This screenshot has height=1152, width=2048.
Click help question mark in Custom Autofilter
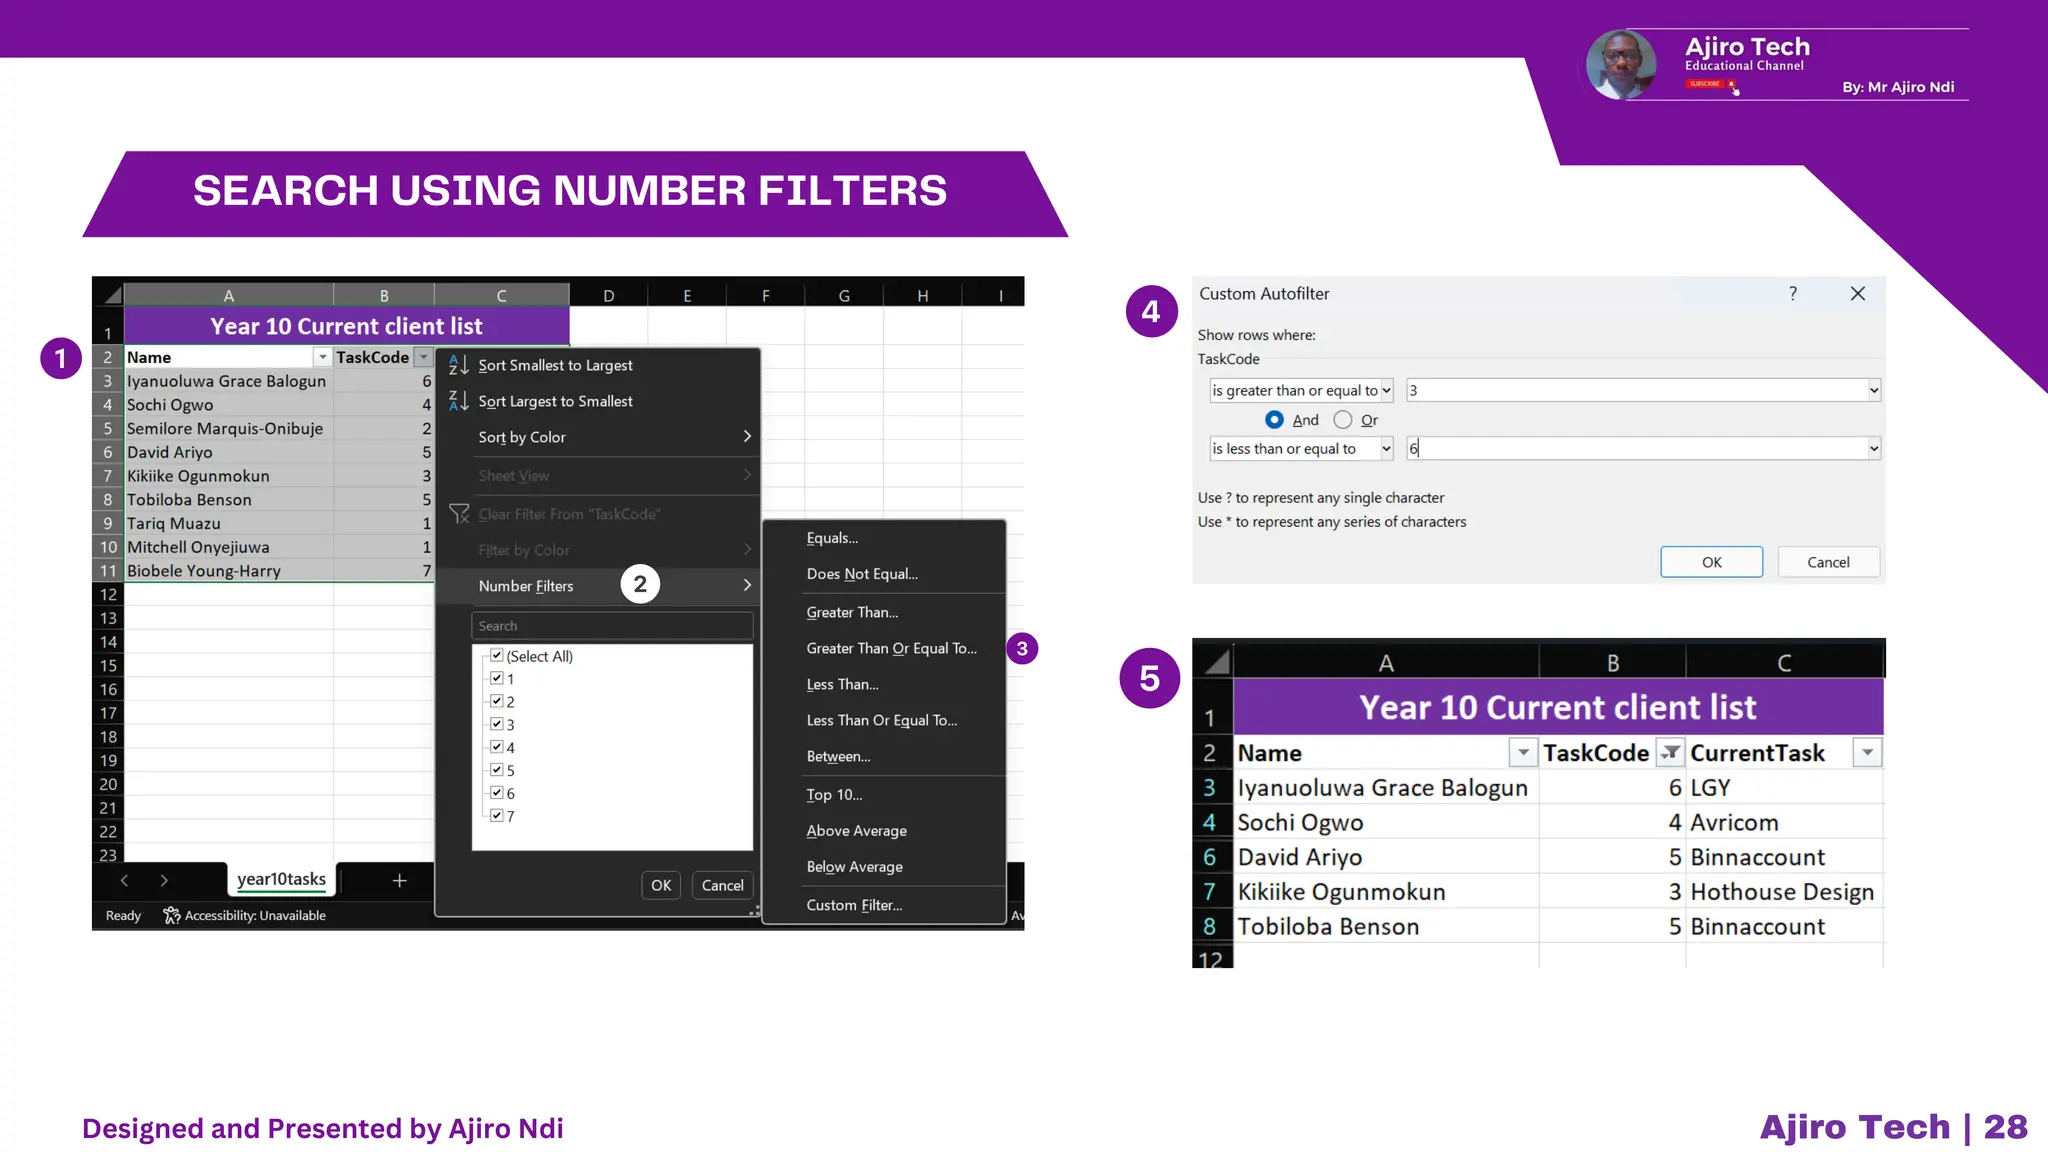pyautogui.click(x=1793, y=294)
